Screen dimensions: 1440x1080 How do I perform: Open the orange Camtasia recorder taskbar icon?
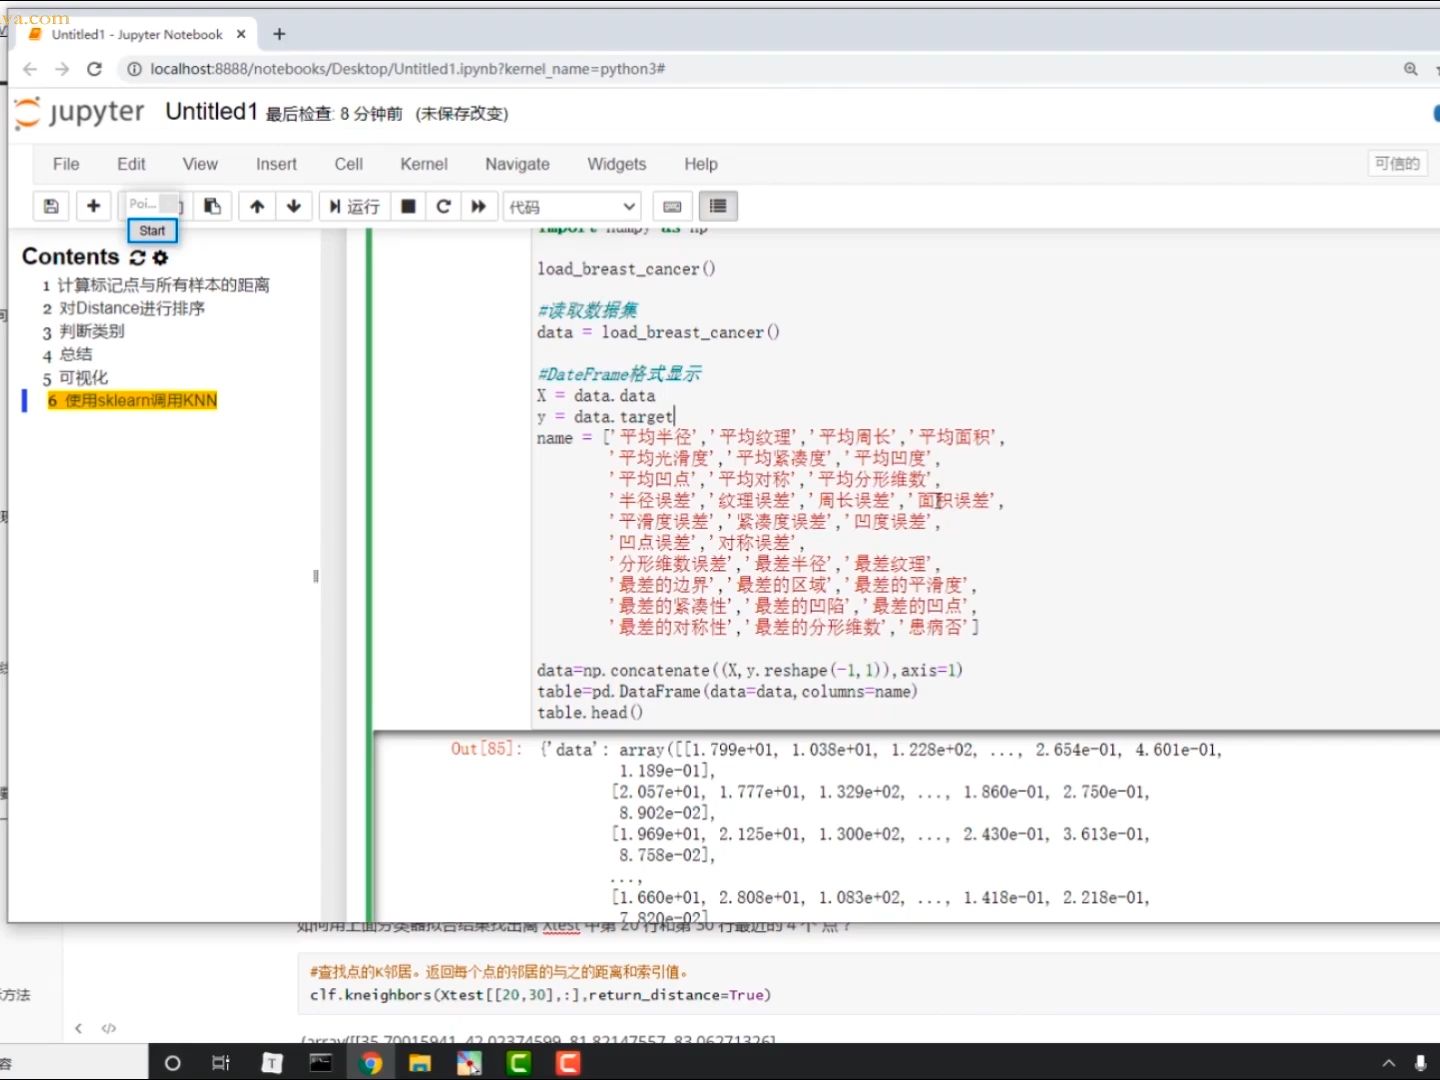click(568, 1063)
